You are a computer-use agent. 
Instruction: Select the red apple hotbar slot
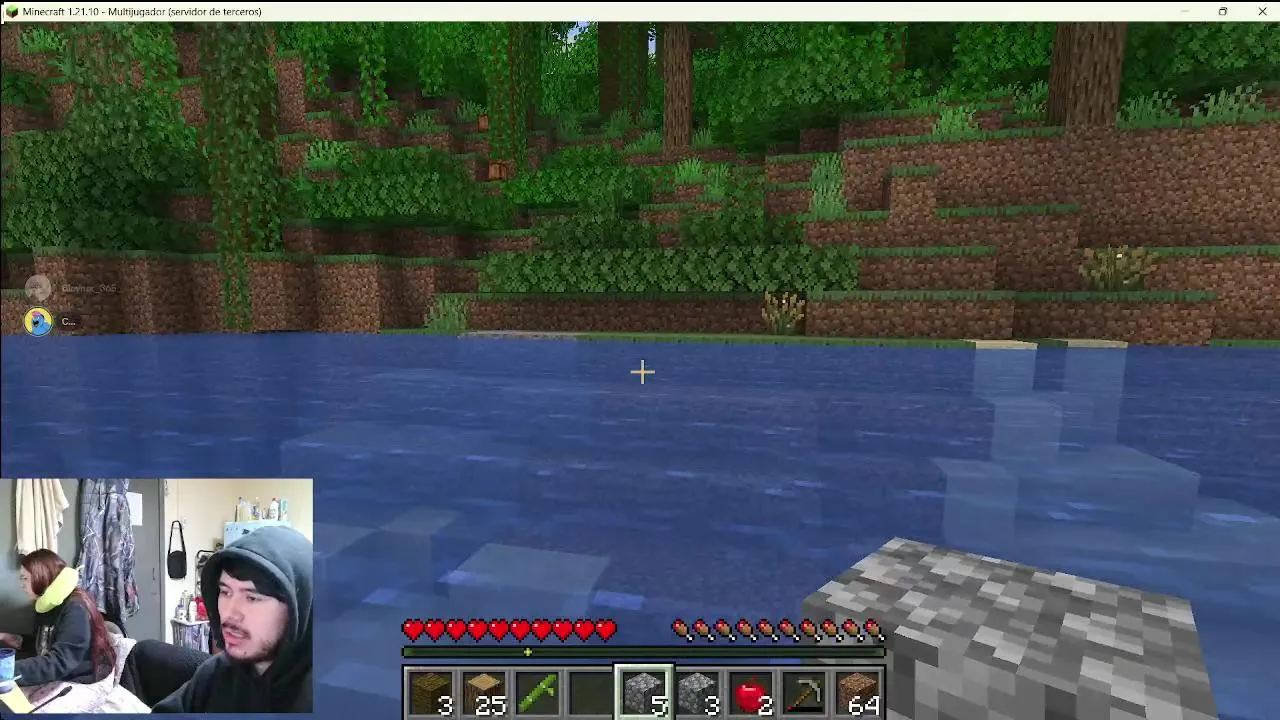point(752,694)
